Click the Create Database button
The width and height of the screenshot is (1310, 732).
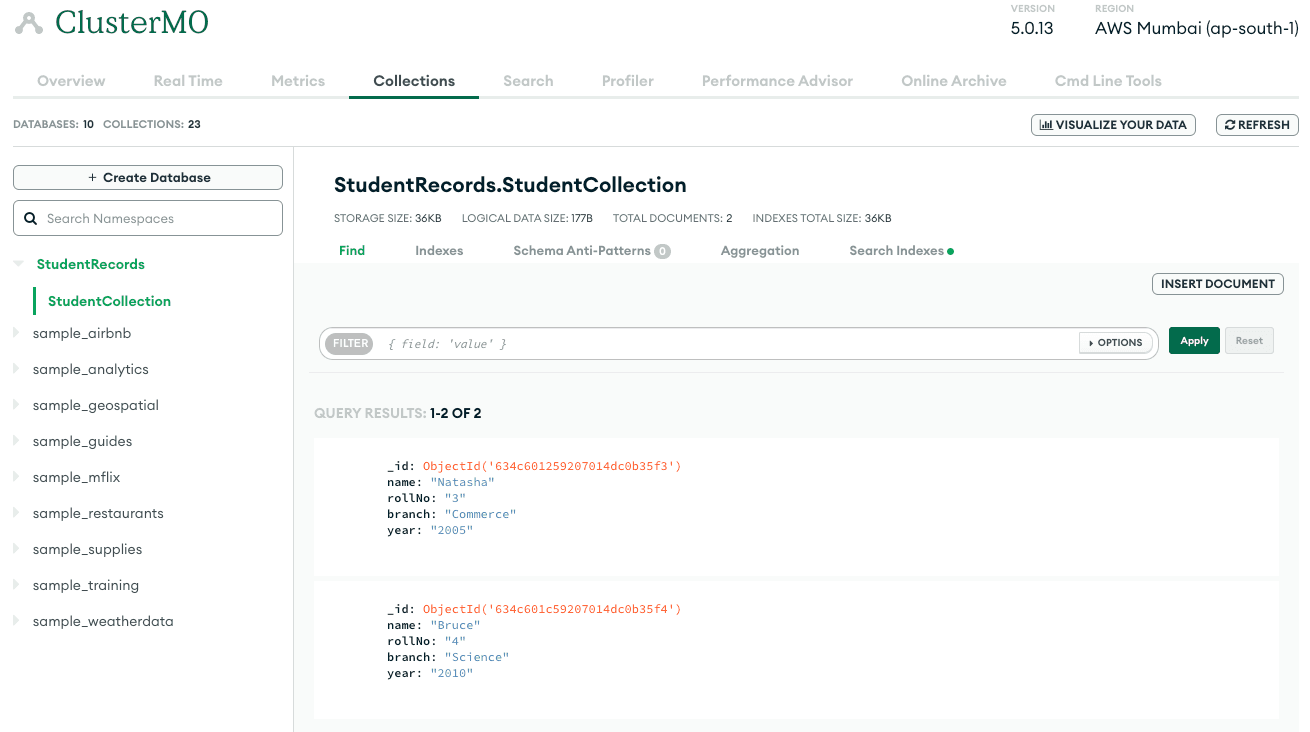[148, 178]
